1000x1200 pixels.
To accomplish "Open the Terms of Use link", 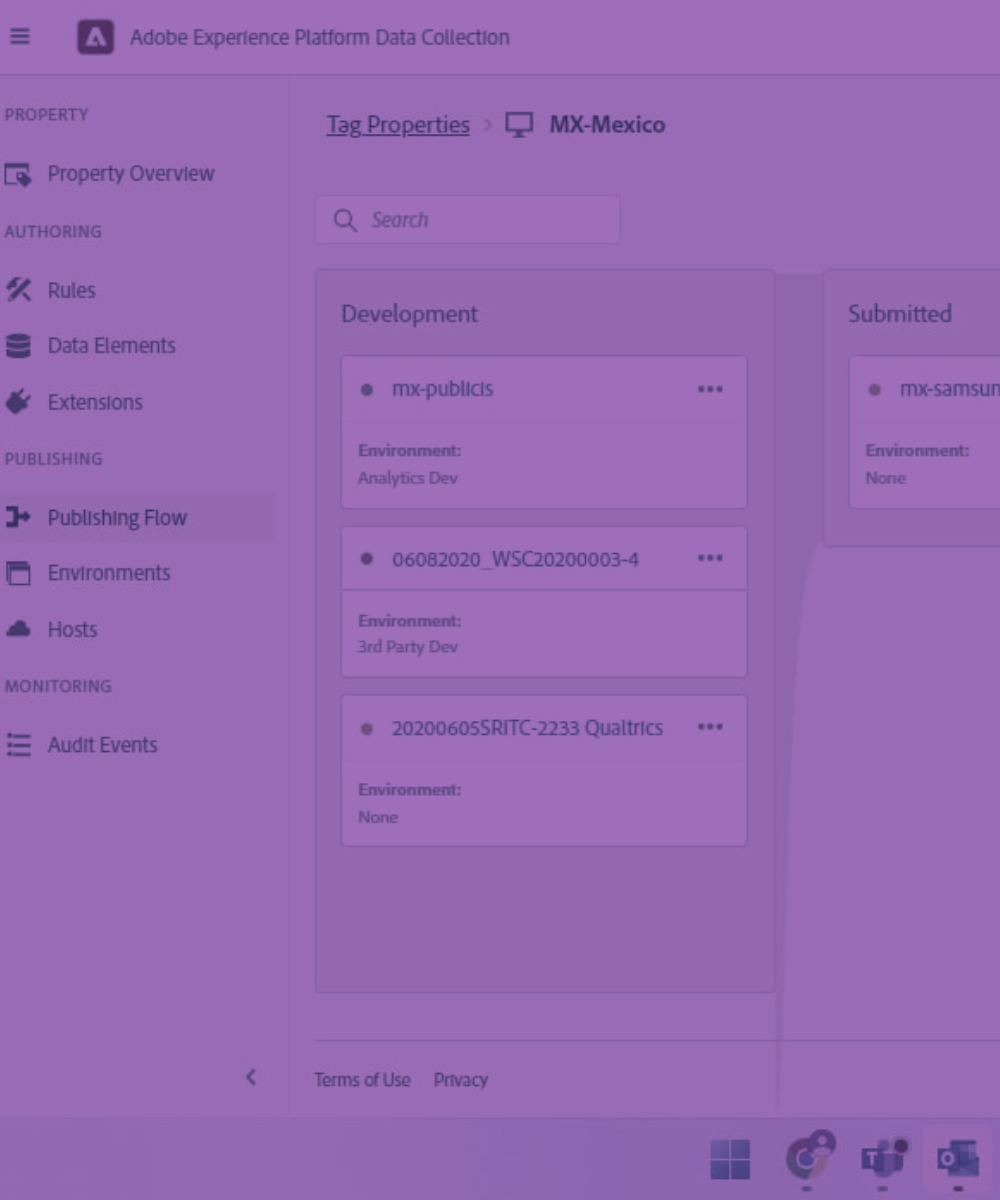I will 362,1080.
